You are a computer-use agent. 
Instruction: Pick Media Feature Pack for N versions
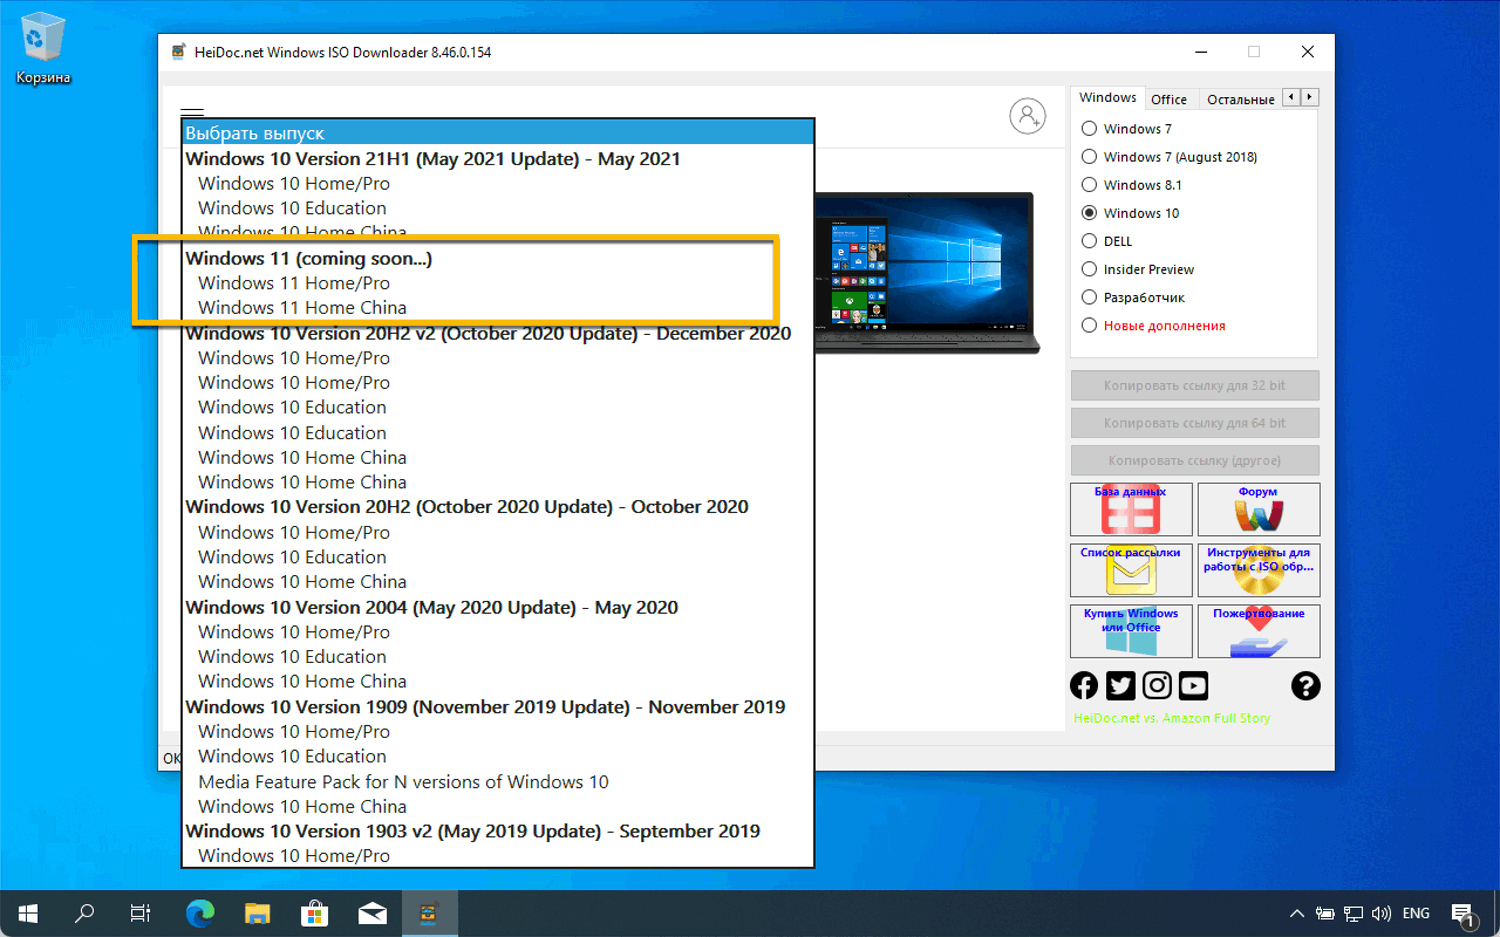coord(404,781)
